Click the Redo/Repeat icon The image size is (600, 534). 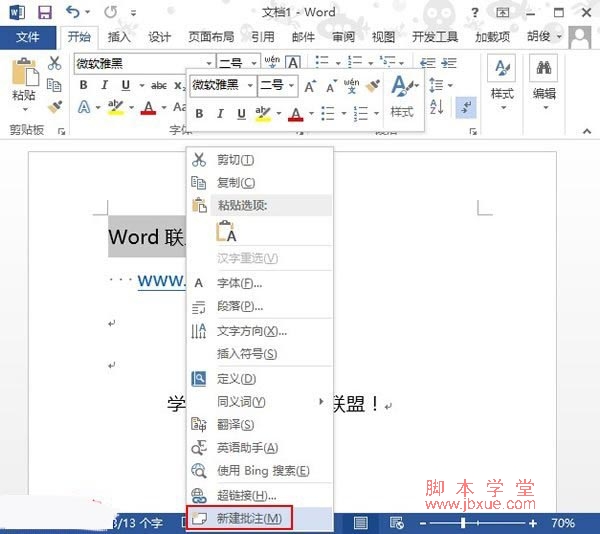click(x=111, y=12)
